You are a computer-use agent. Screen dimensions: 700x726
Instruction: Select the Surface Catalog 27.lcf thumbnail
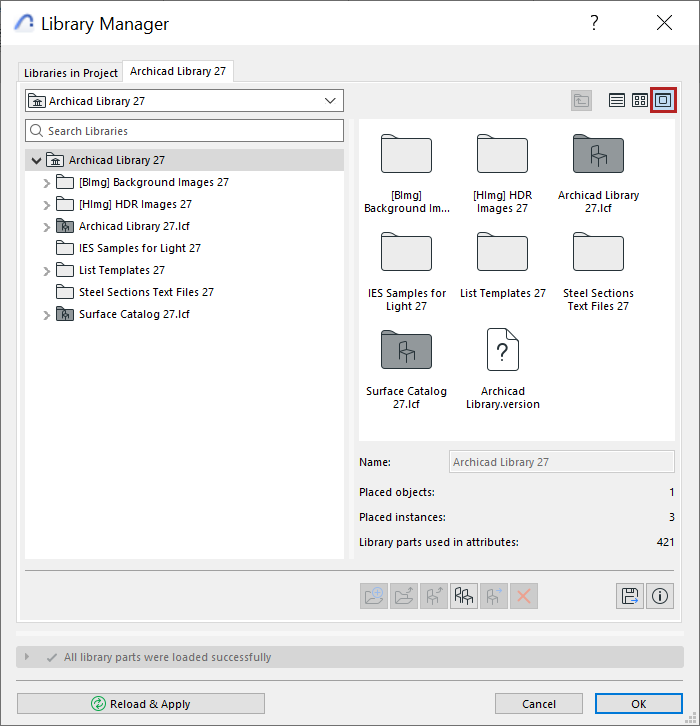coord(406,369)
